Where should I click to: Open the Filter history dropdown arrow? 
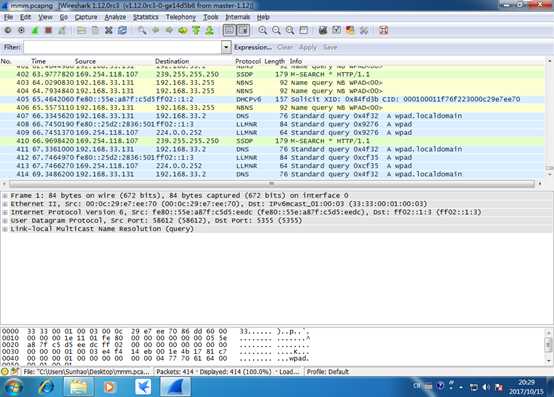[226, 47]
